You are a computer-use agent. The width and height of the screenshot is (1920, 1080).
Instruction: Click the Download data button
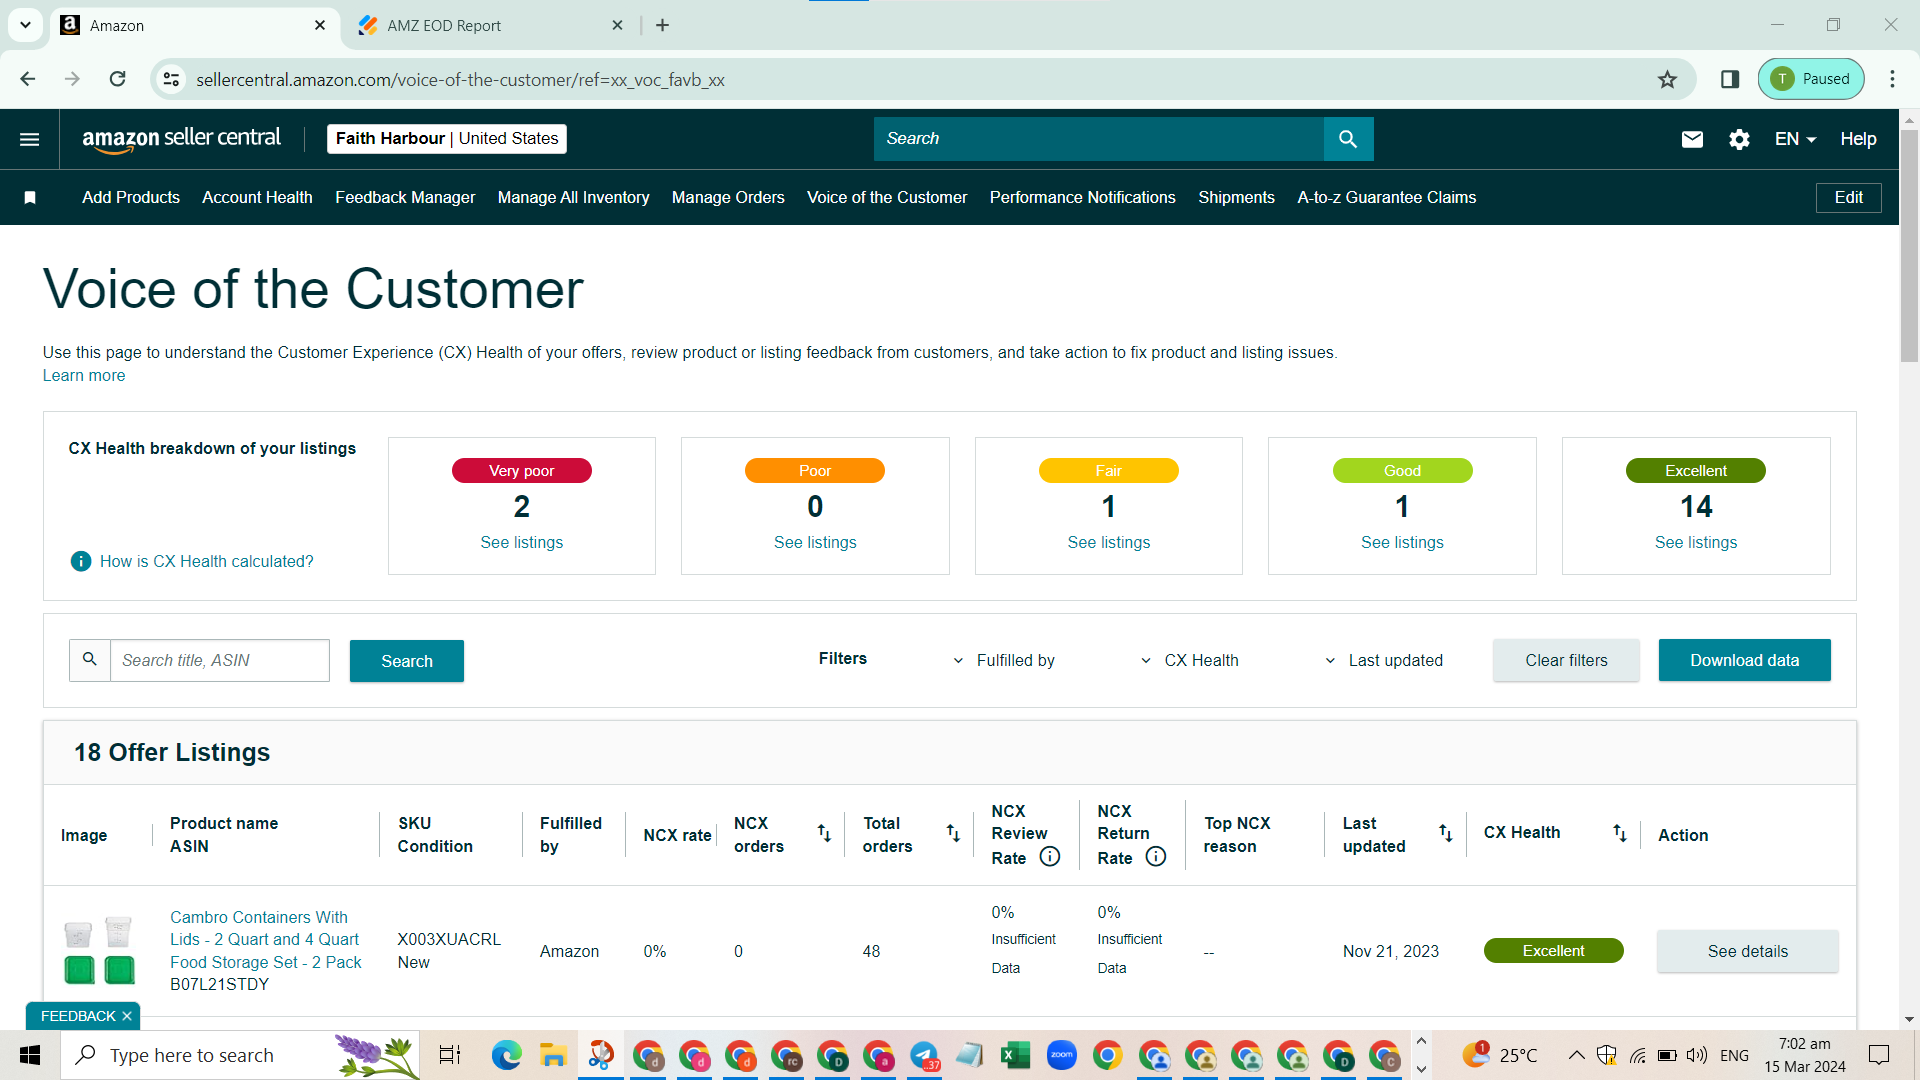(1745, 660)
